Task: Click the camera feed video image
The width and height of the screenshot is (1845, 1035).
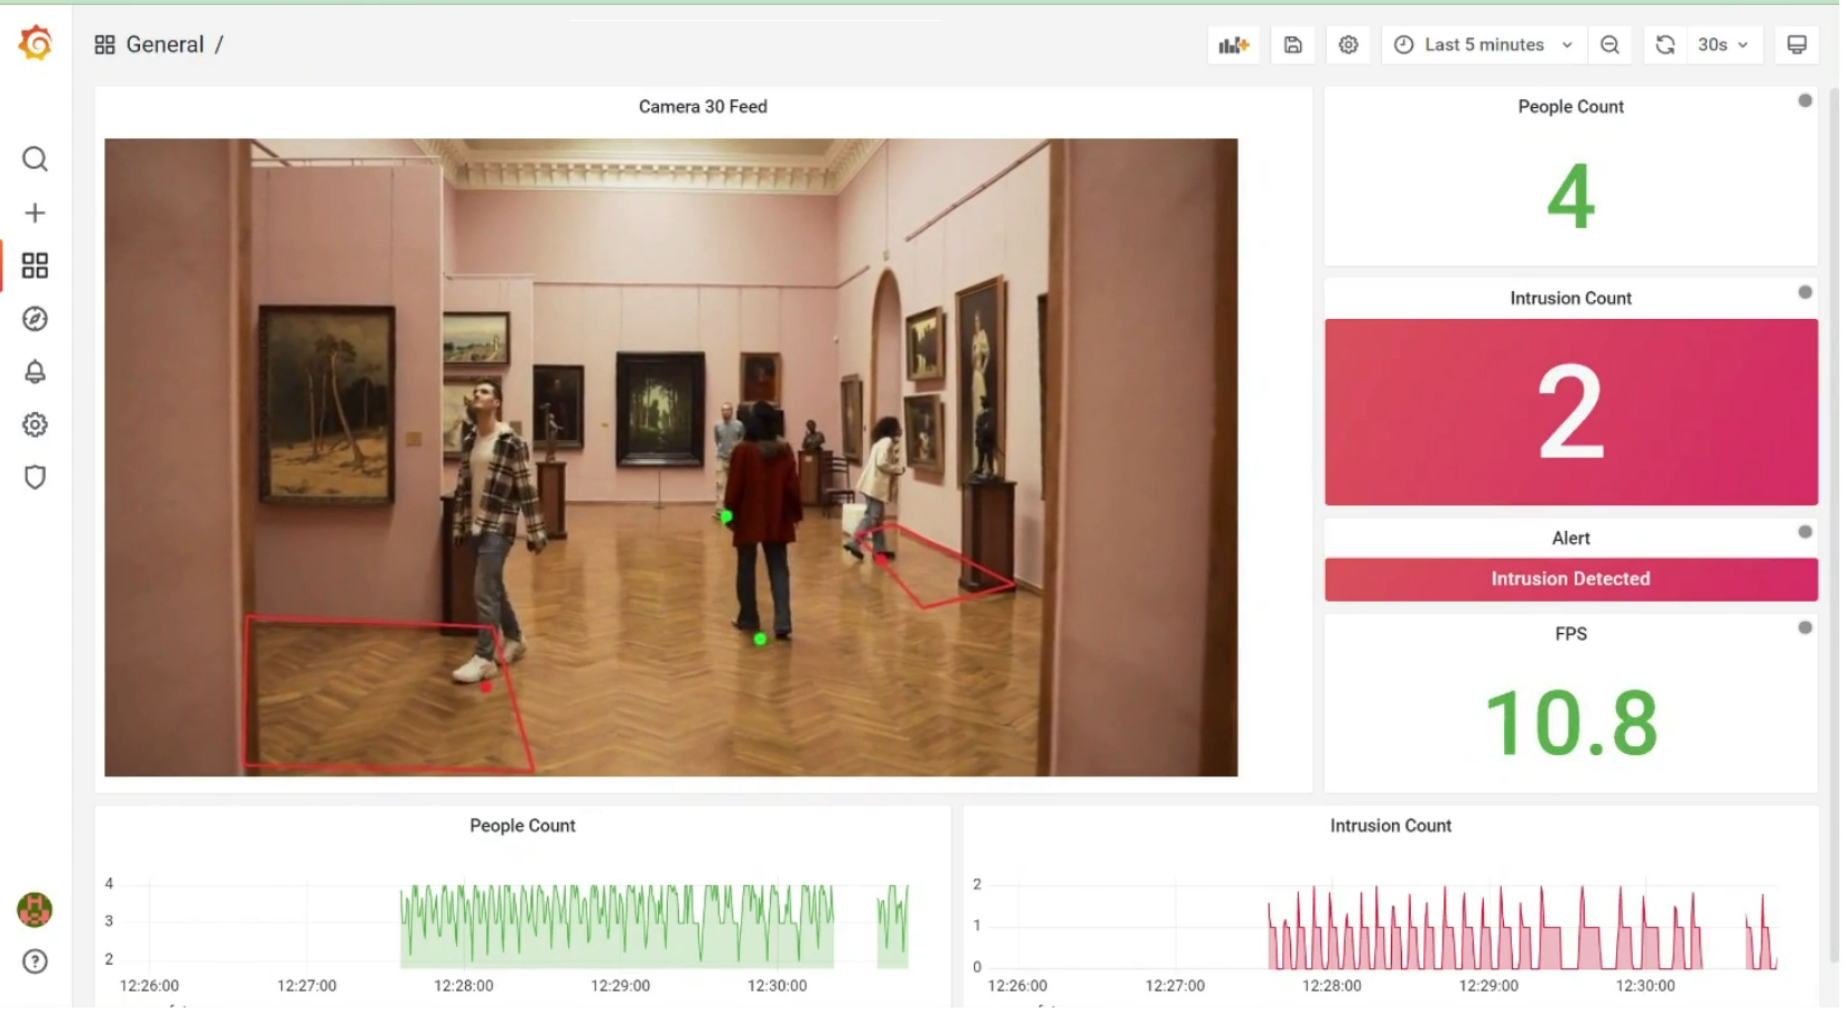Action: [671, 457]
